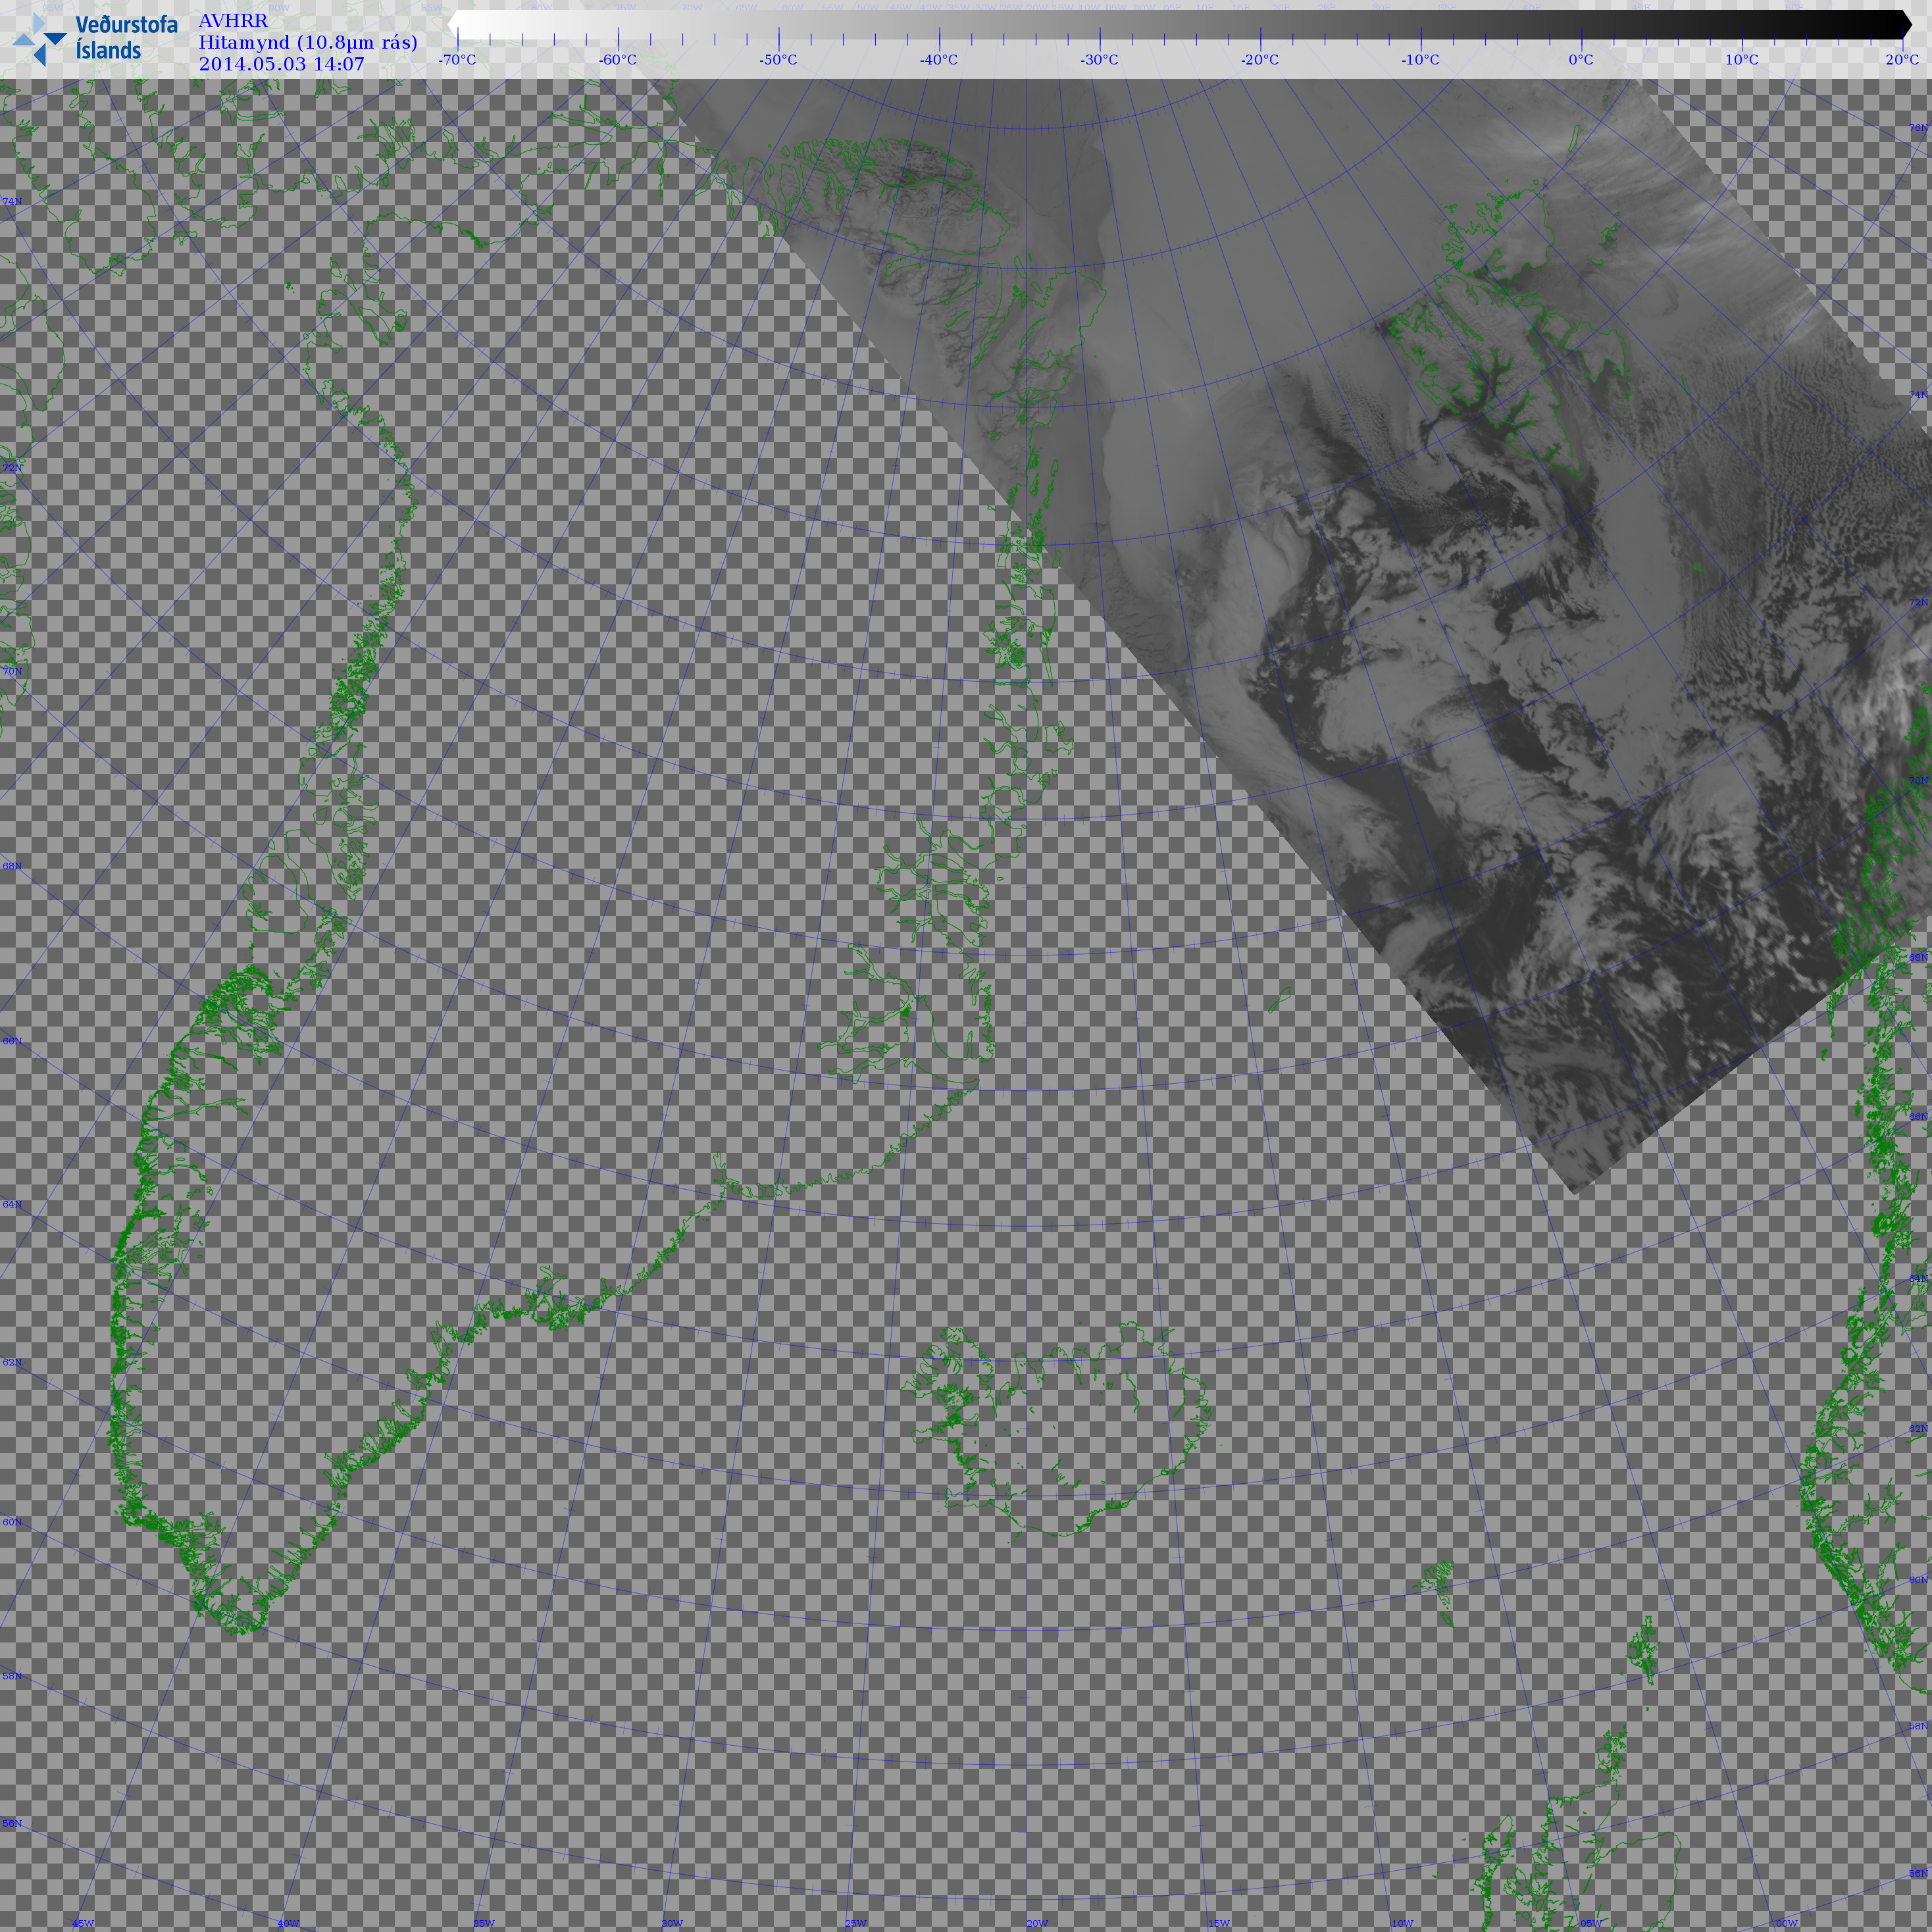Image resolution: width=1932 pixels, height=1932 pixels.
Task: Click the 0°C label on temperature scale
Action: coord(1581,59)
